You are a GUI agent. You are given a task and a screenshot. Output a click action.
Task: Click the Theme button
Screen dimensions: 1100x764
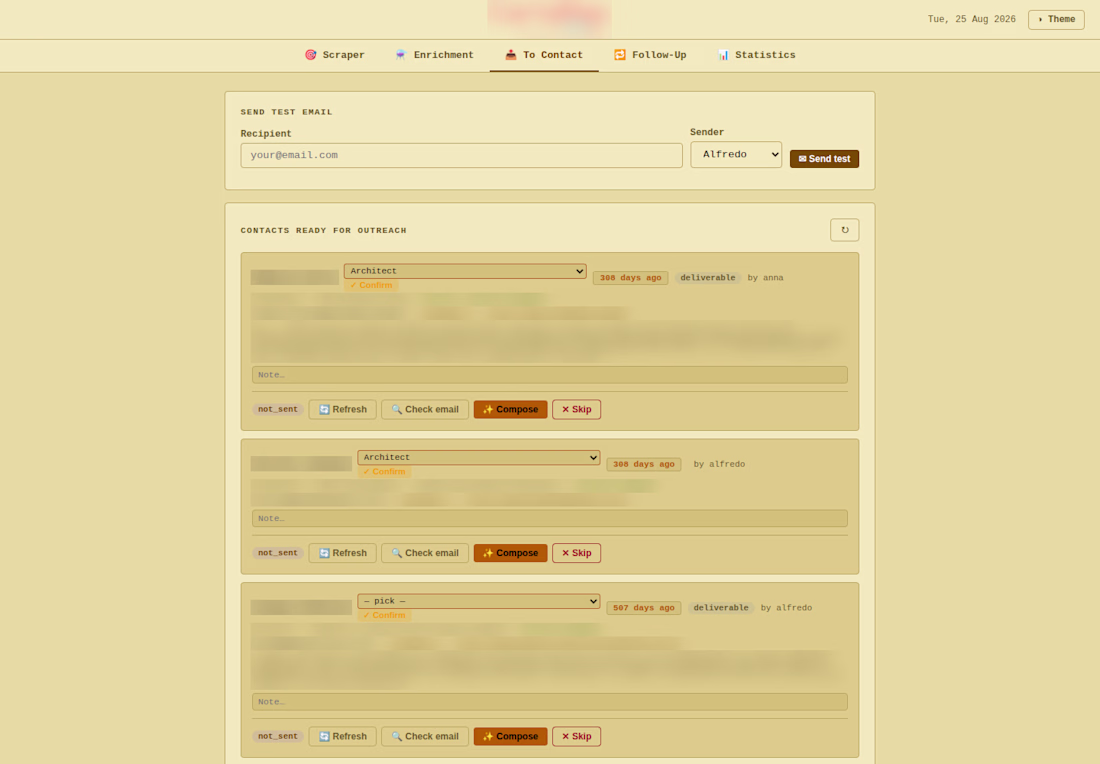click(1056, 20)
